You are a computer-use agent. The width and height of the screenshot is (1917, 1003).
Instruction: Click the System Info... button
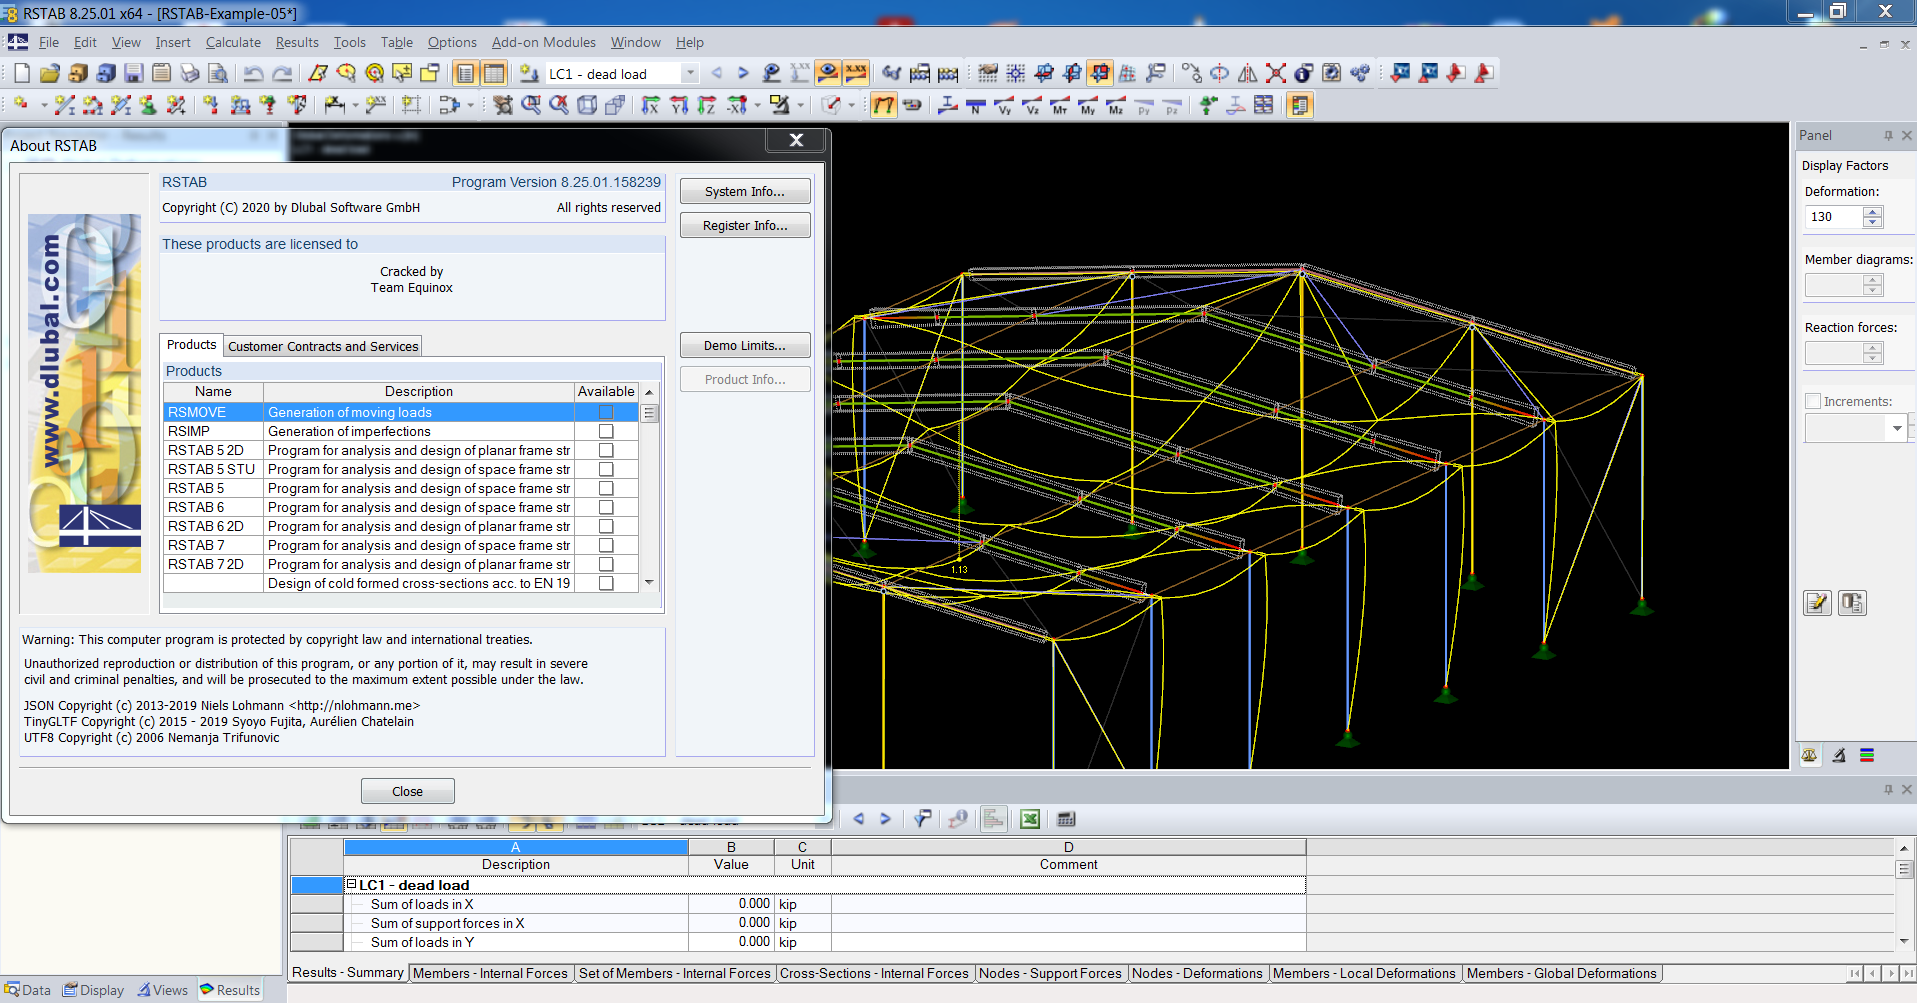tap(745, 191)
